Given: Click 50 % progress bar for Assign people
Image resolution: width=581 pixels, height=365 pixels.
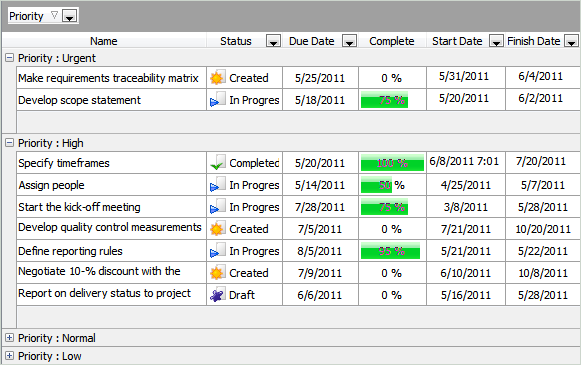Looking at the screenshot, I should (376, 185).
